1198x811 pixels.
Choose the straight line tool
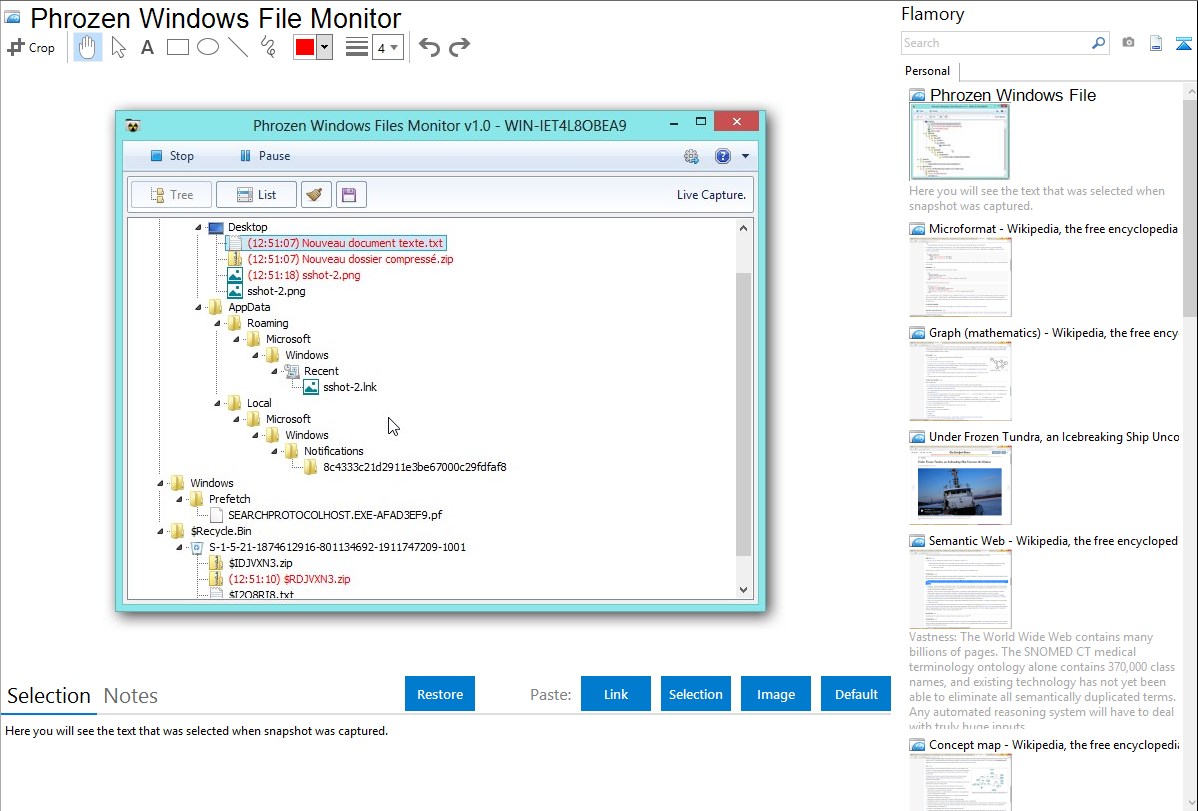click(238, 47)
